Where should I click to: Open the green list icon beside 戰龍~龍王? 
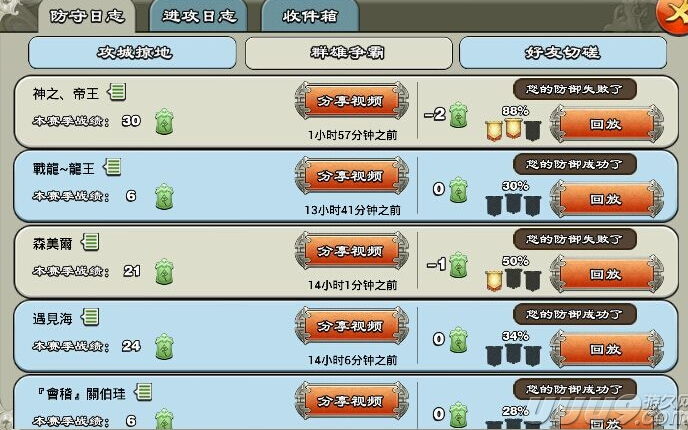112,167
